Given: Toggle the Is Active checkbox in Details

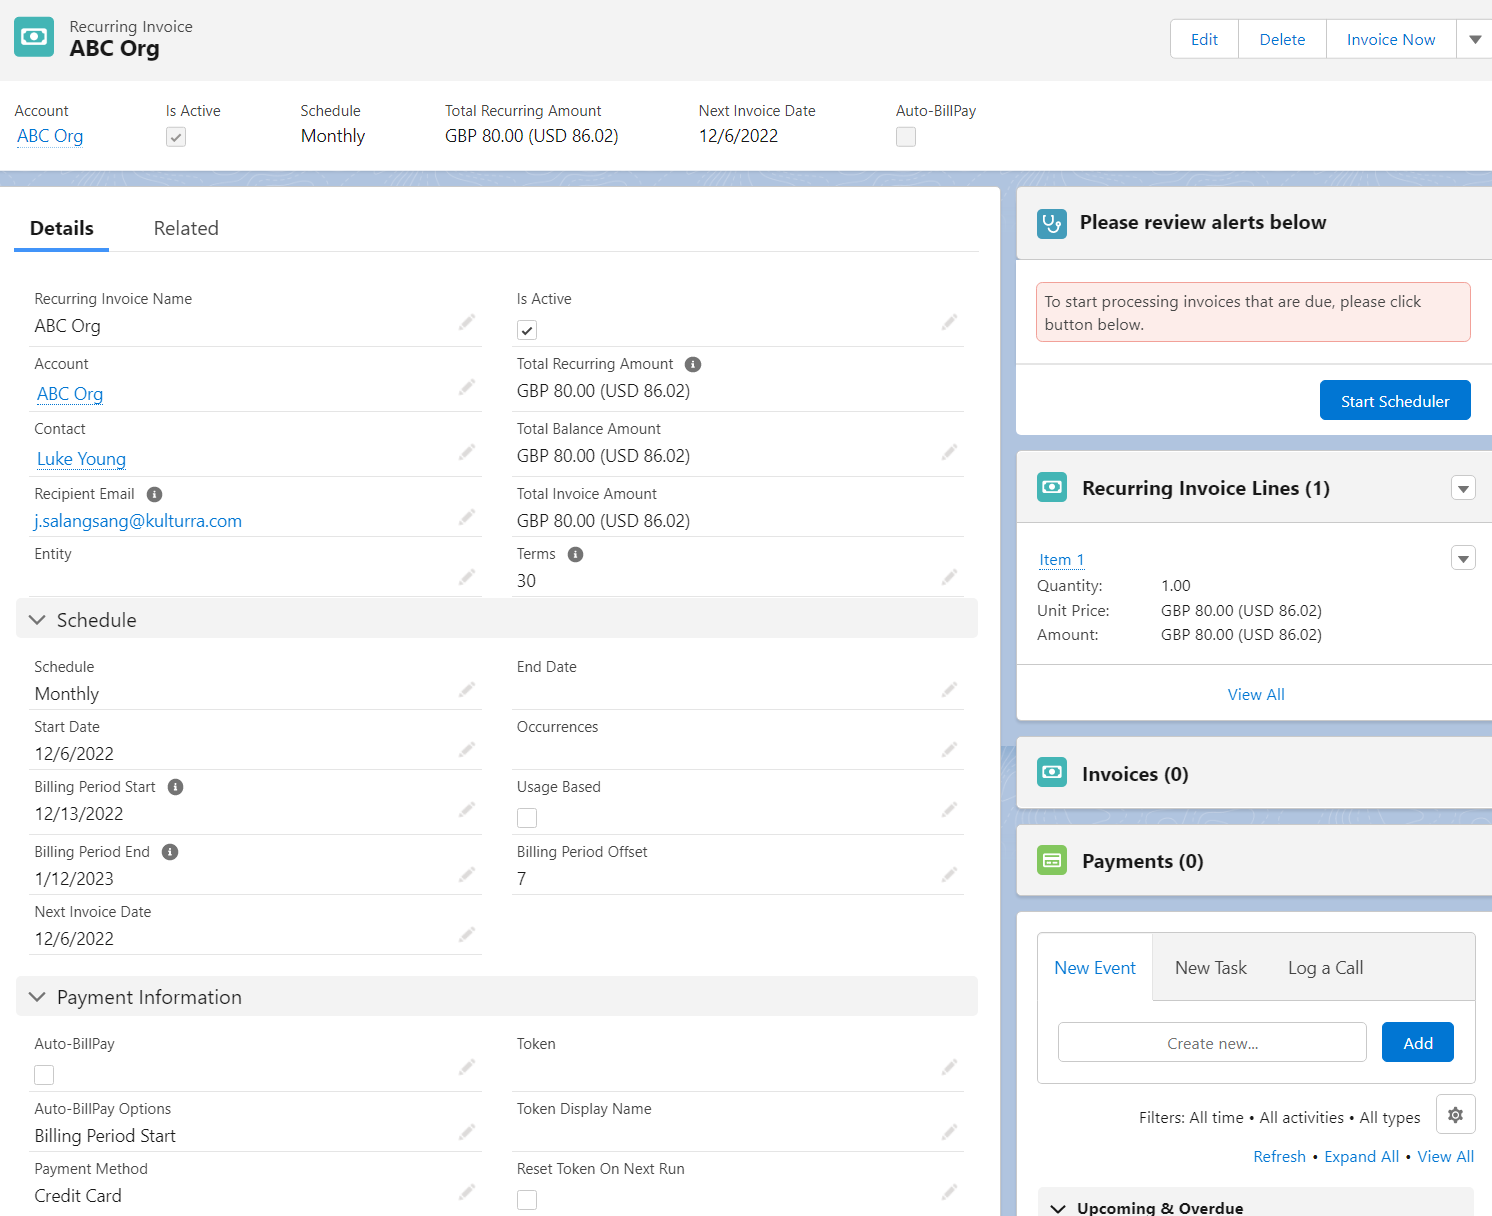Looking at the screenshot, I should point(527,330).
